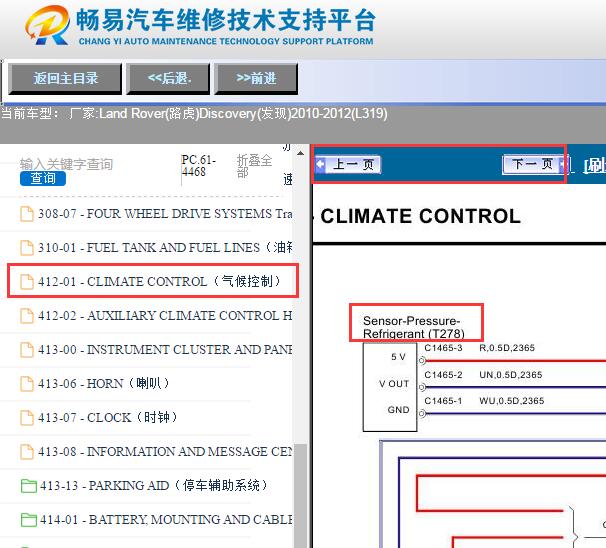Viewport: 606px width, 548px height.
Task: Open 413-07 Clock entry
Action: point(107,417)
